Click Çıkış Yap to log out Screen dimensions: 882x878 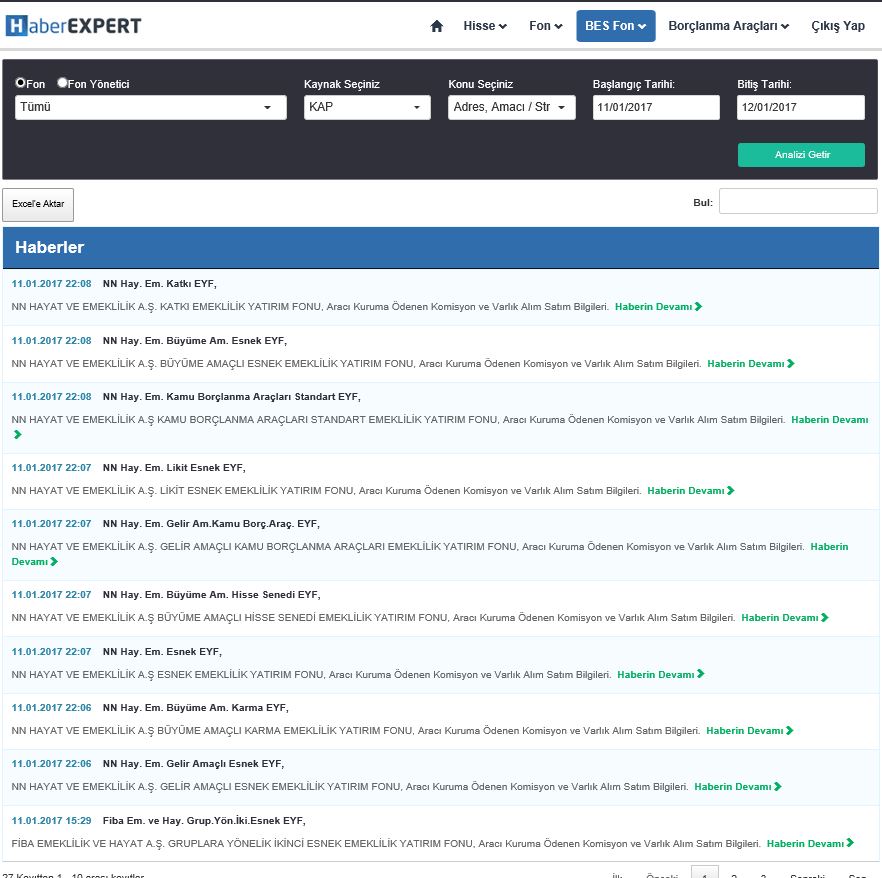[838, 26]
